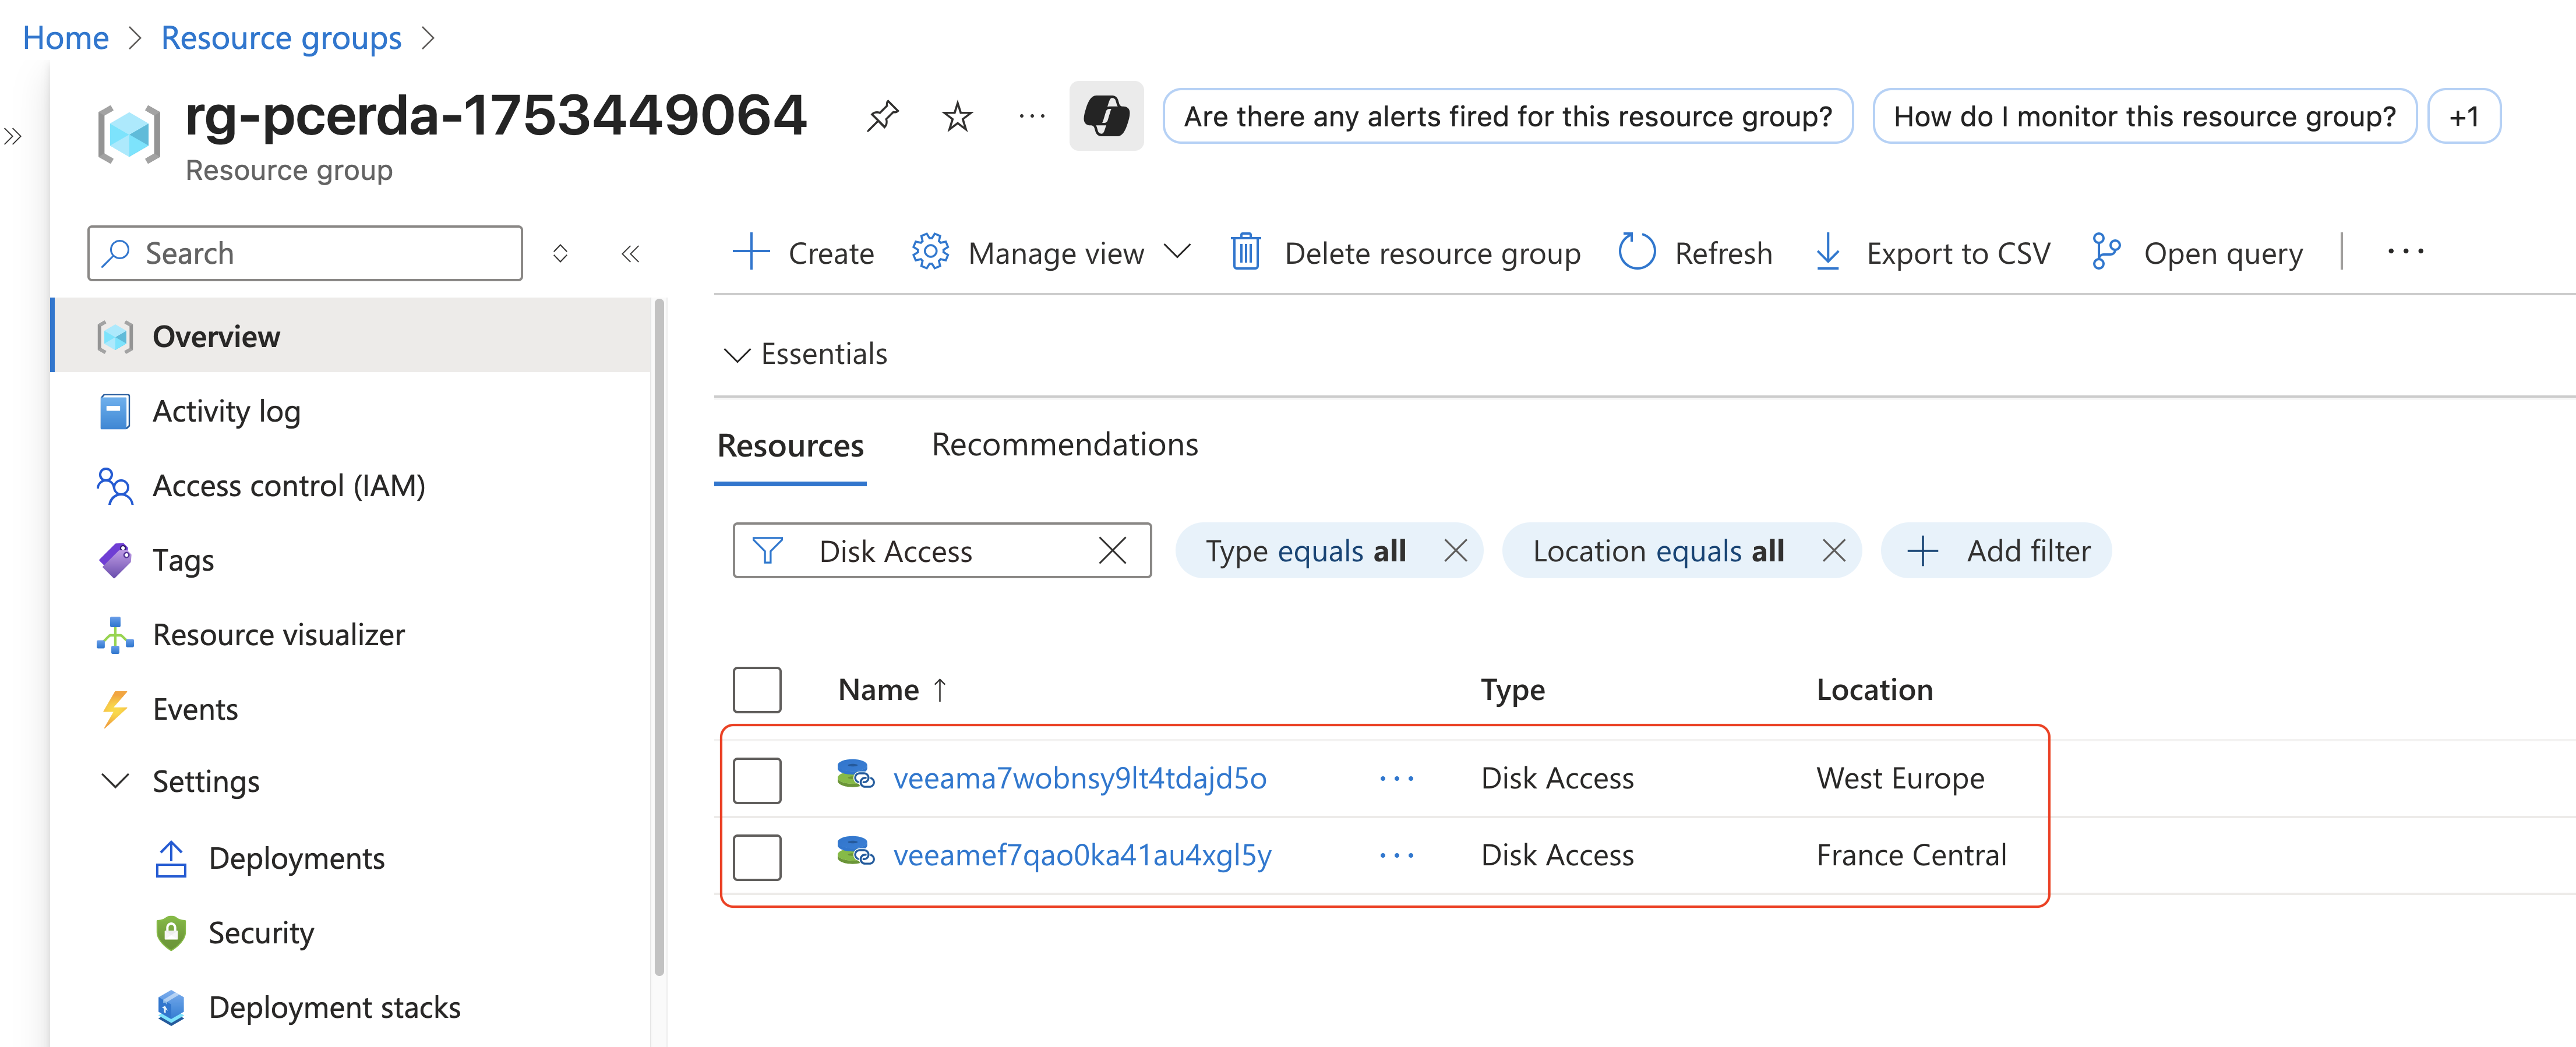
Task: Check the veeama7wobnsy9lt4tdajd5o row checkbox
Action: [x=757, y=780]
